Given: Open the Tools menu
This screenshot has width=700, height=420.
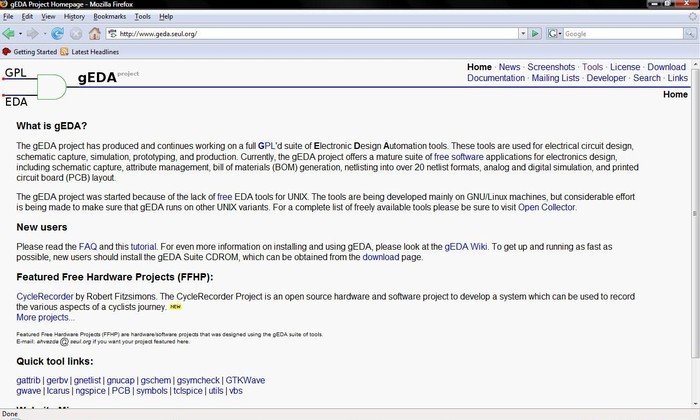Looking at the screenshot, I should click(142, 17).
